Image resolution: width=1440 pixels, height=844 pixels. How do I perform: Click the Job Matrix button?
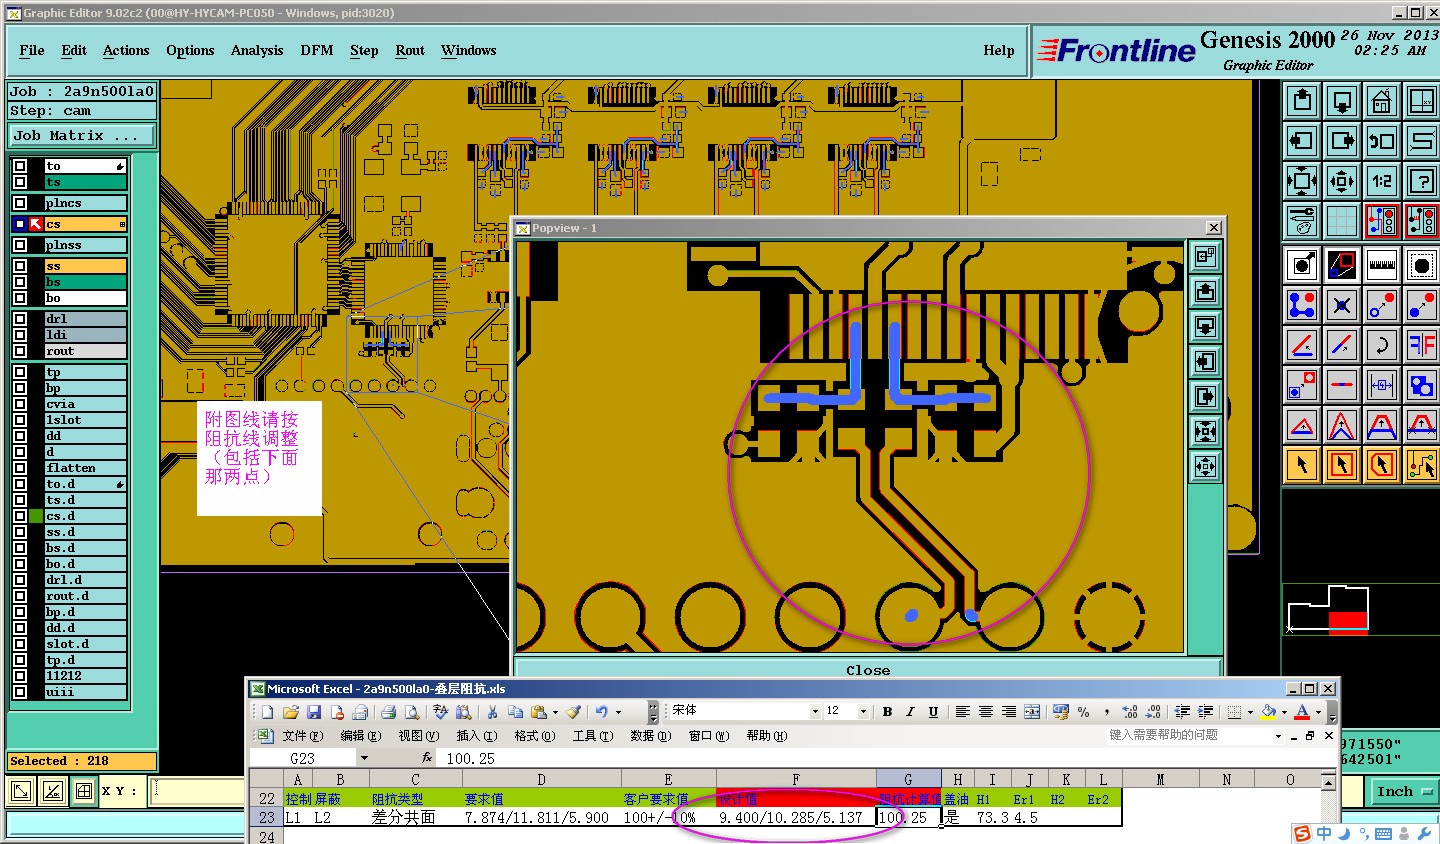83,135
